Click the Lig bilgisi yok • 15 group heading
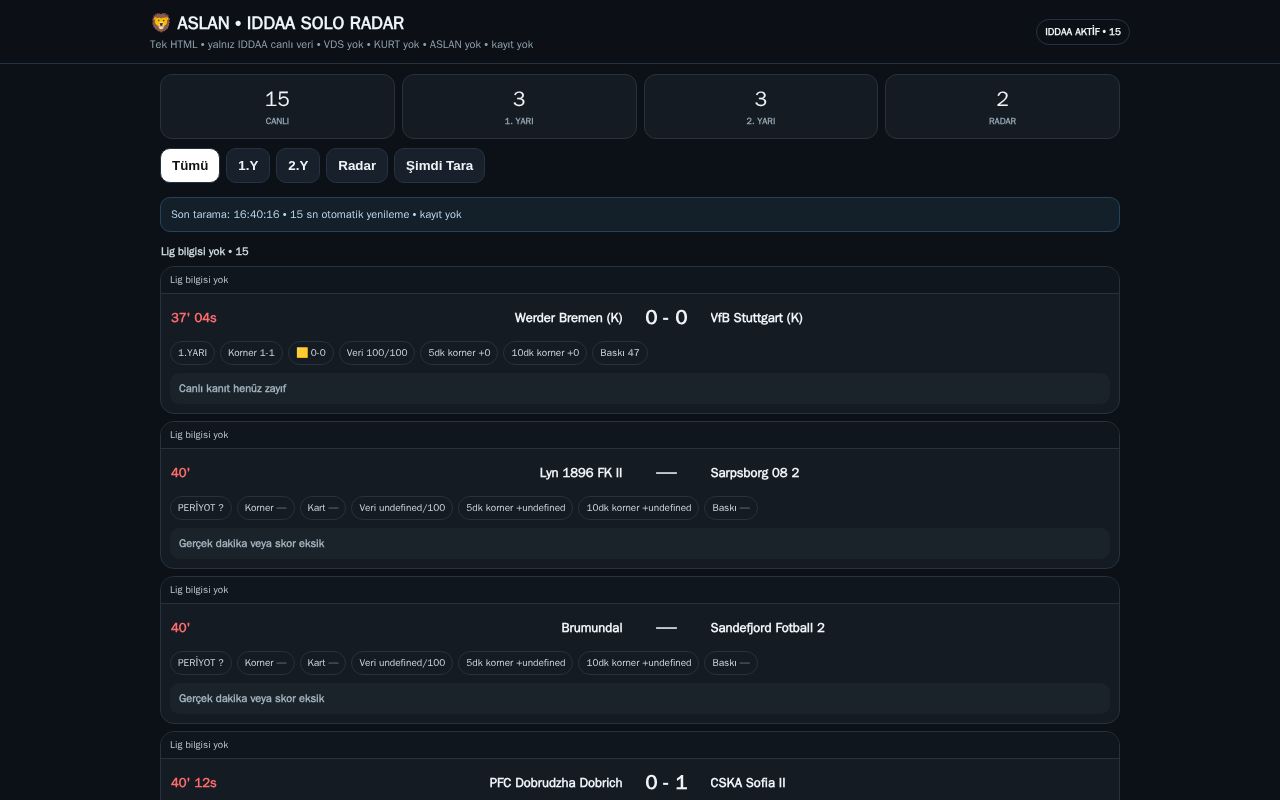The height and width of the screenshot is (800, 1280). pos(205,252)
